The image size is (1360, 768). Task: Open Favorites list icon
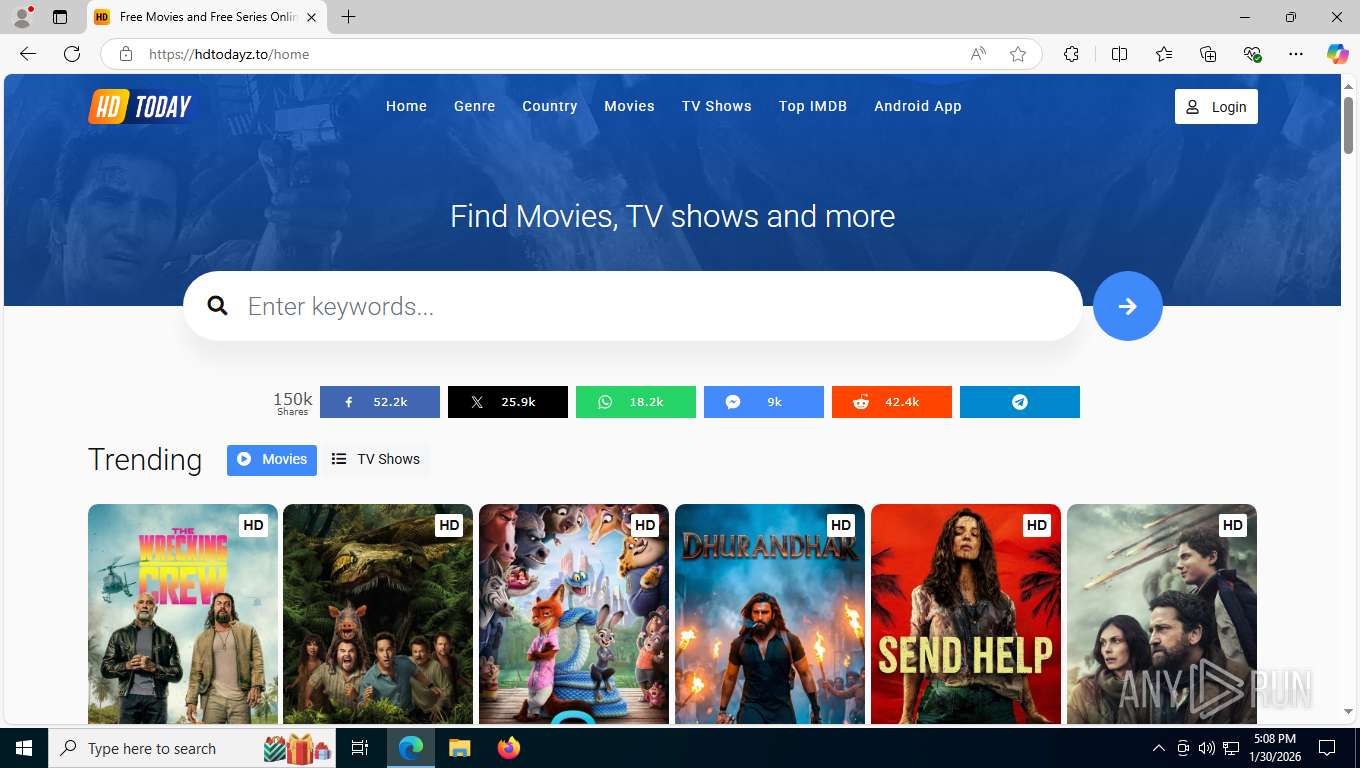coord(1164,54)
